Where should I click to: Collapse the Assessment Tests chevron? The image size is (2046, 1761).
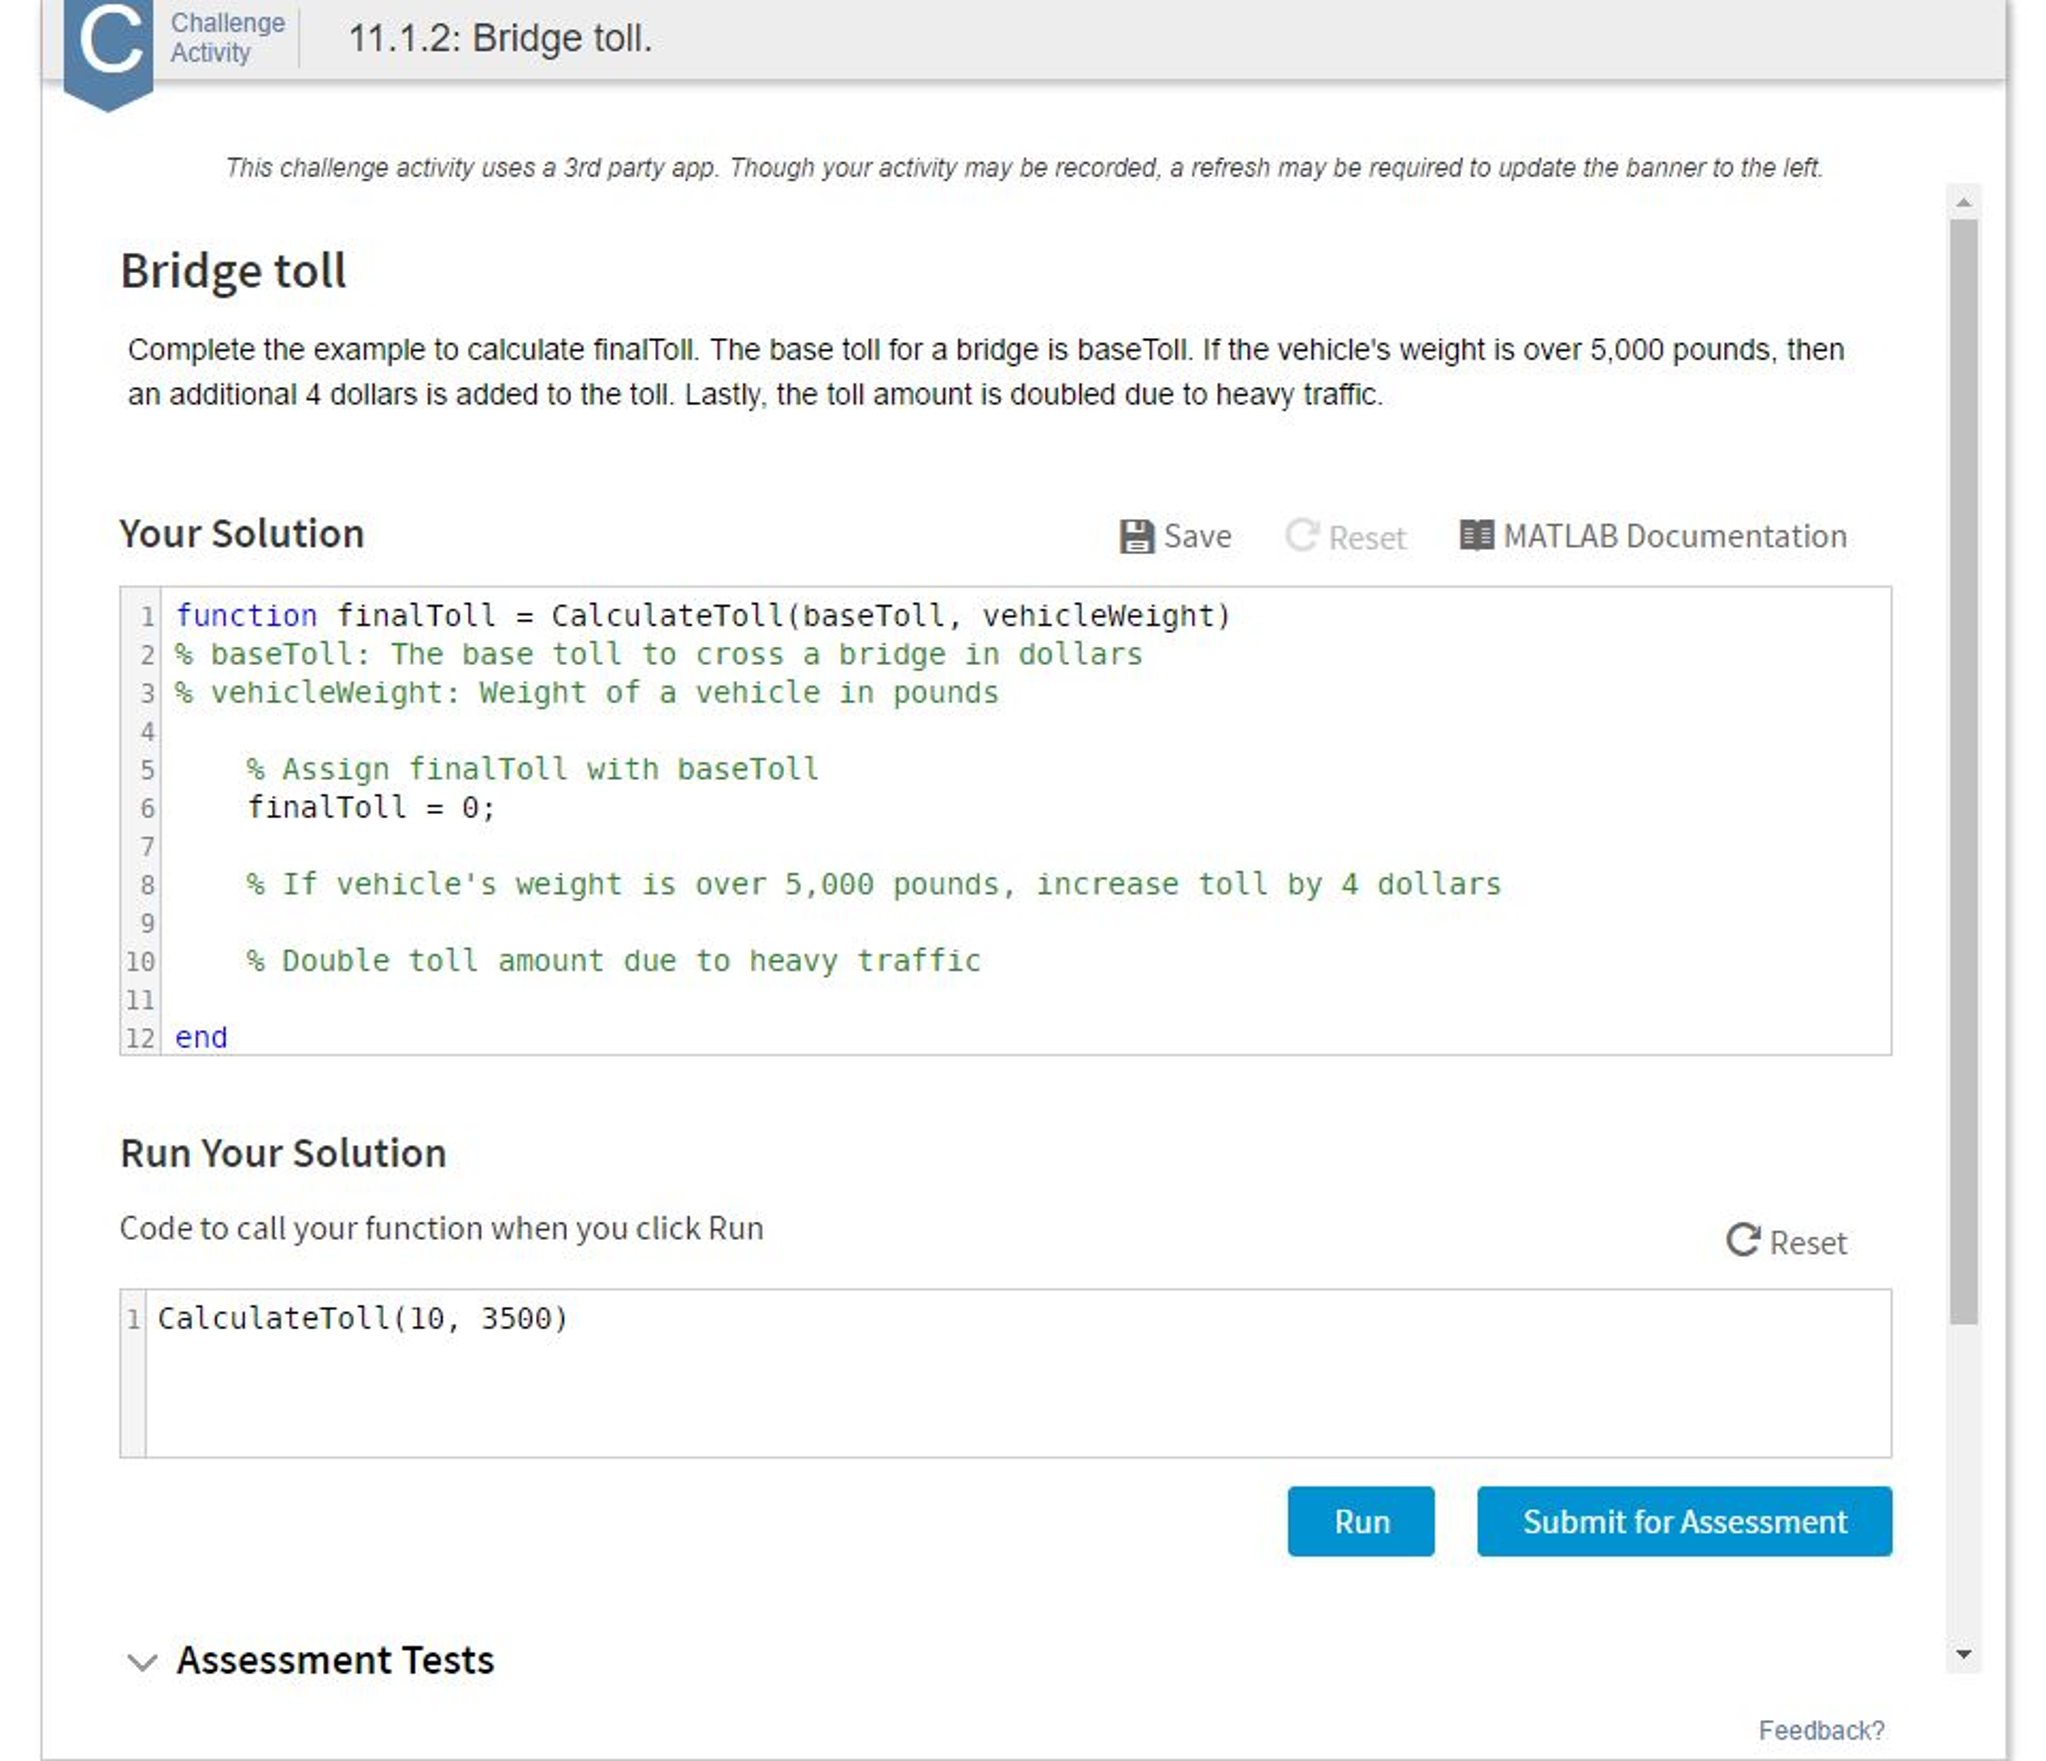141,1660
